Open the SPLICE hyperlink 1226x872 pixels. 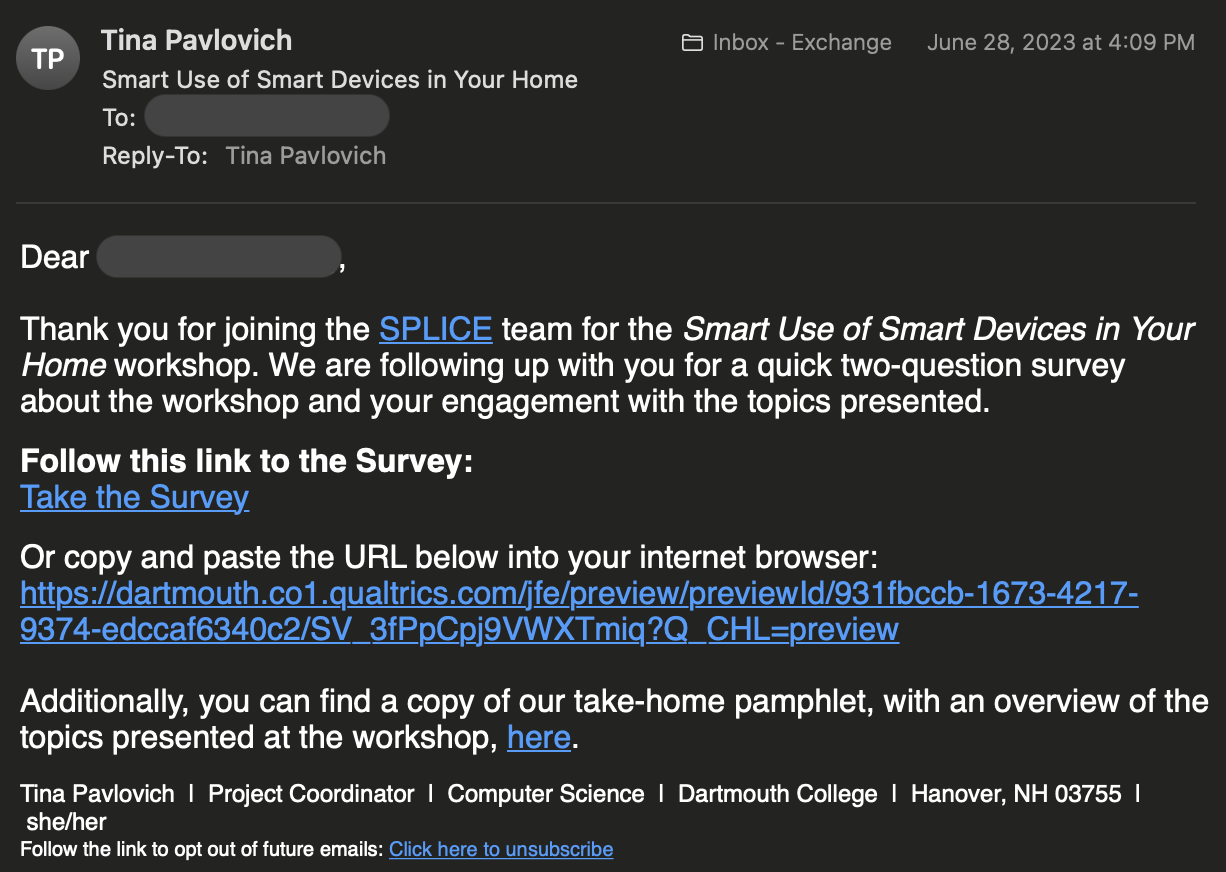(x=435, y=328)
